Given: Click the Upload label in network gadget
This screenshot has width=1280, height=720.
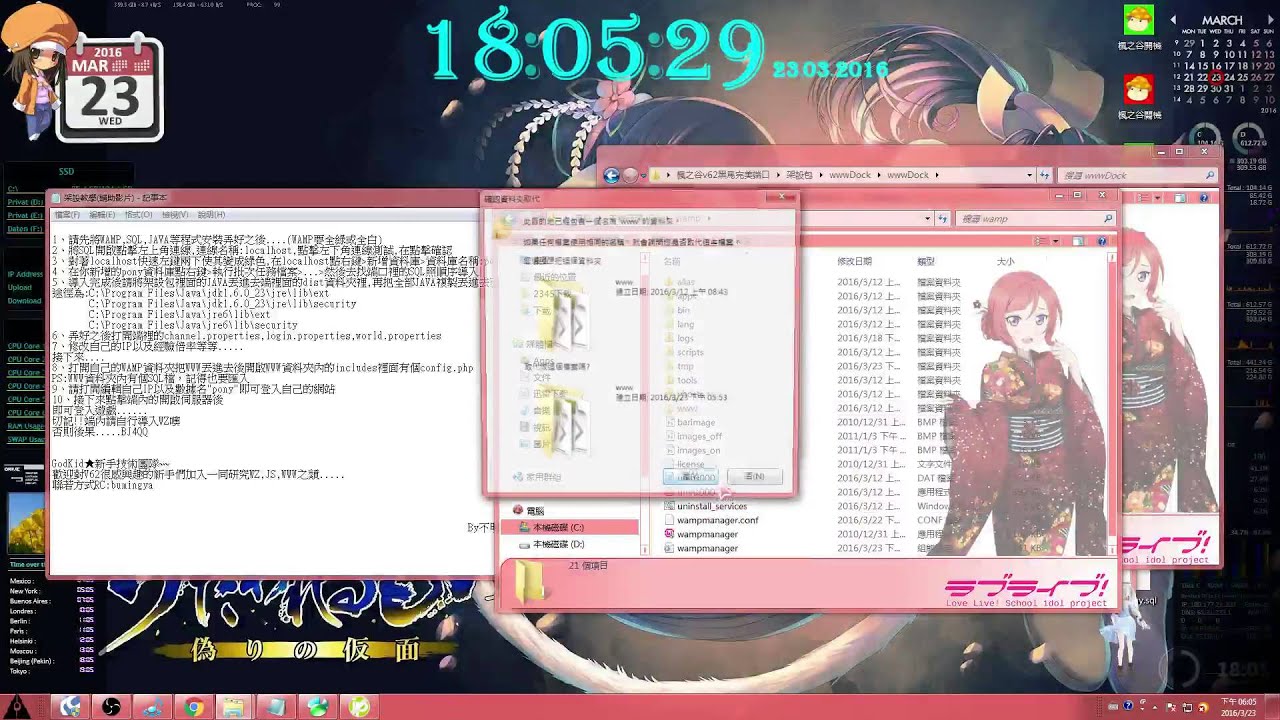Looking at the screenshot, I should (20, 287).
